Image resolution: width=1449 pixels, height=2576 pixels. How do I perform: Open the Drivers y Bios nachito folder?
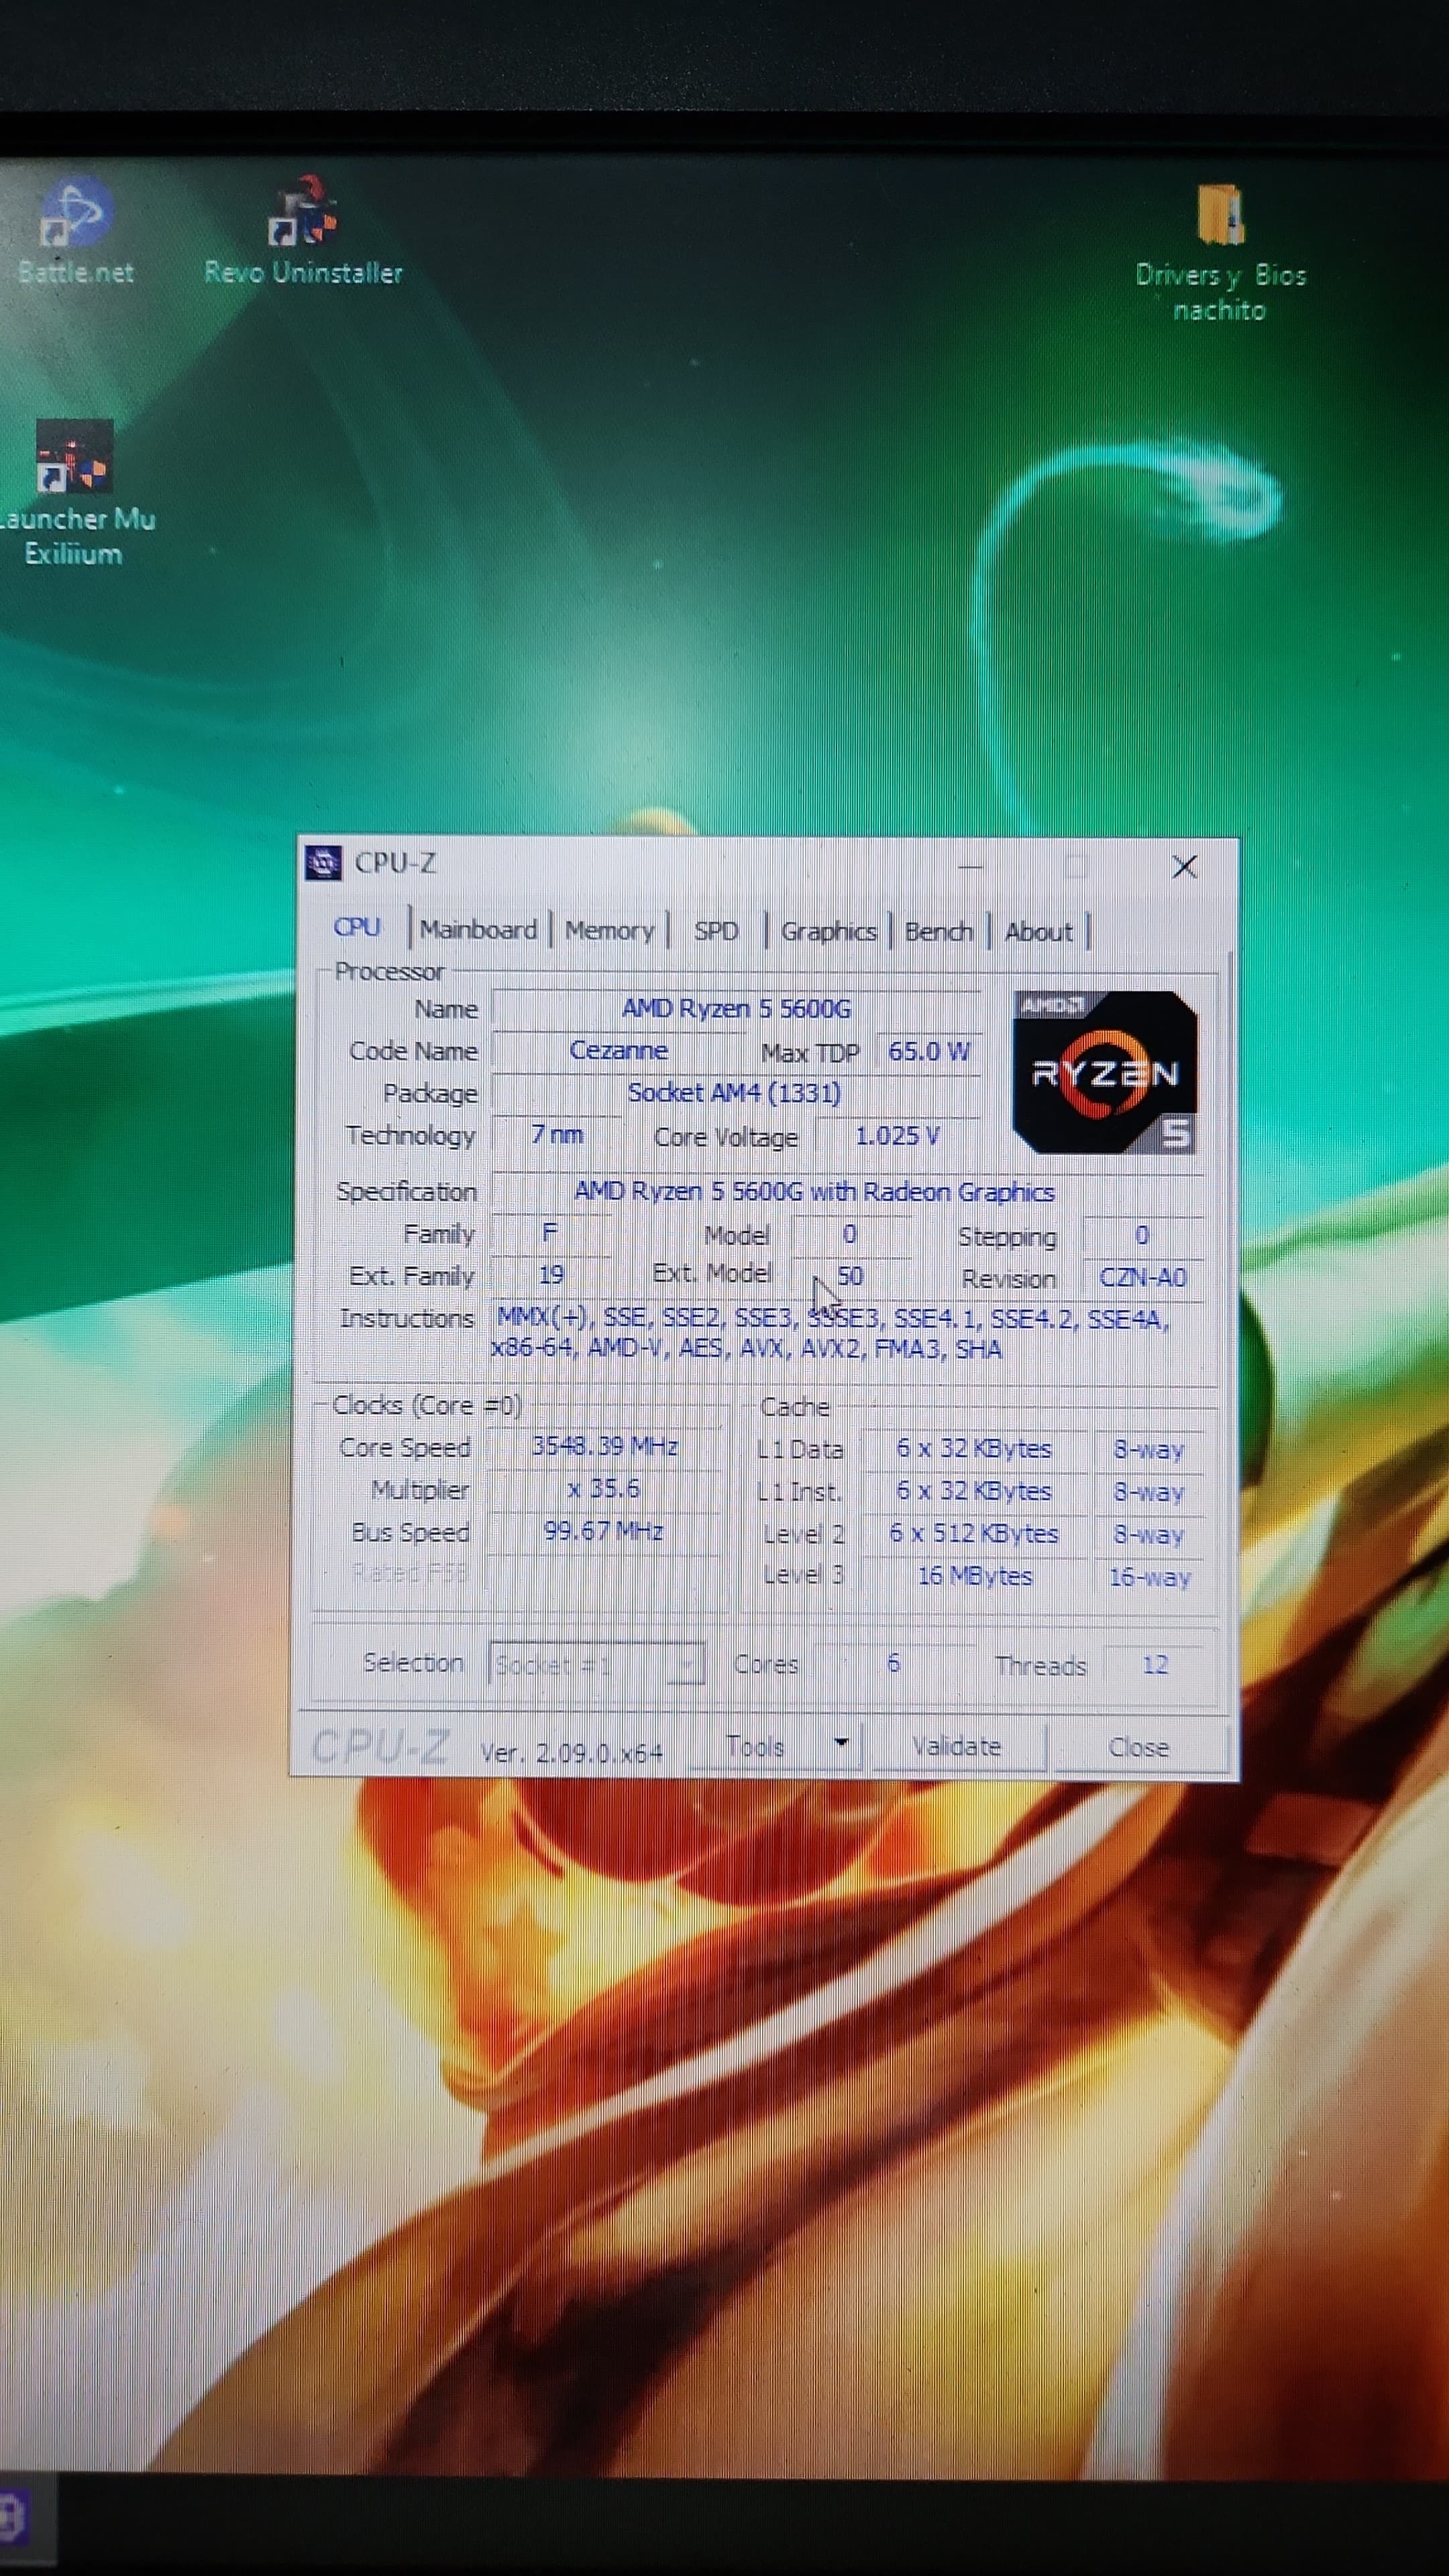tap(1220, 252)
